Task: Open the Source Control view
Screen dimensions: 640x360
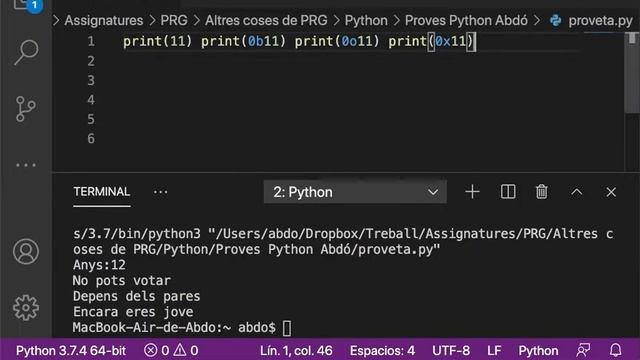Action: [x=26, y=109]
